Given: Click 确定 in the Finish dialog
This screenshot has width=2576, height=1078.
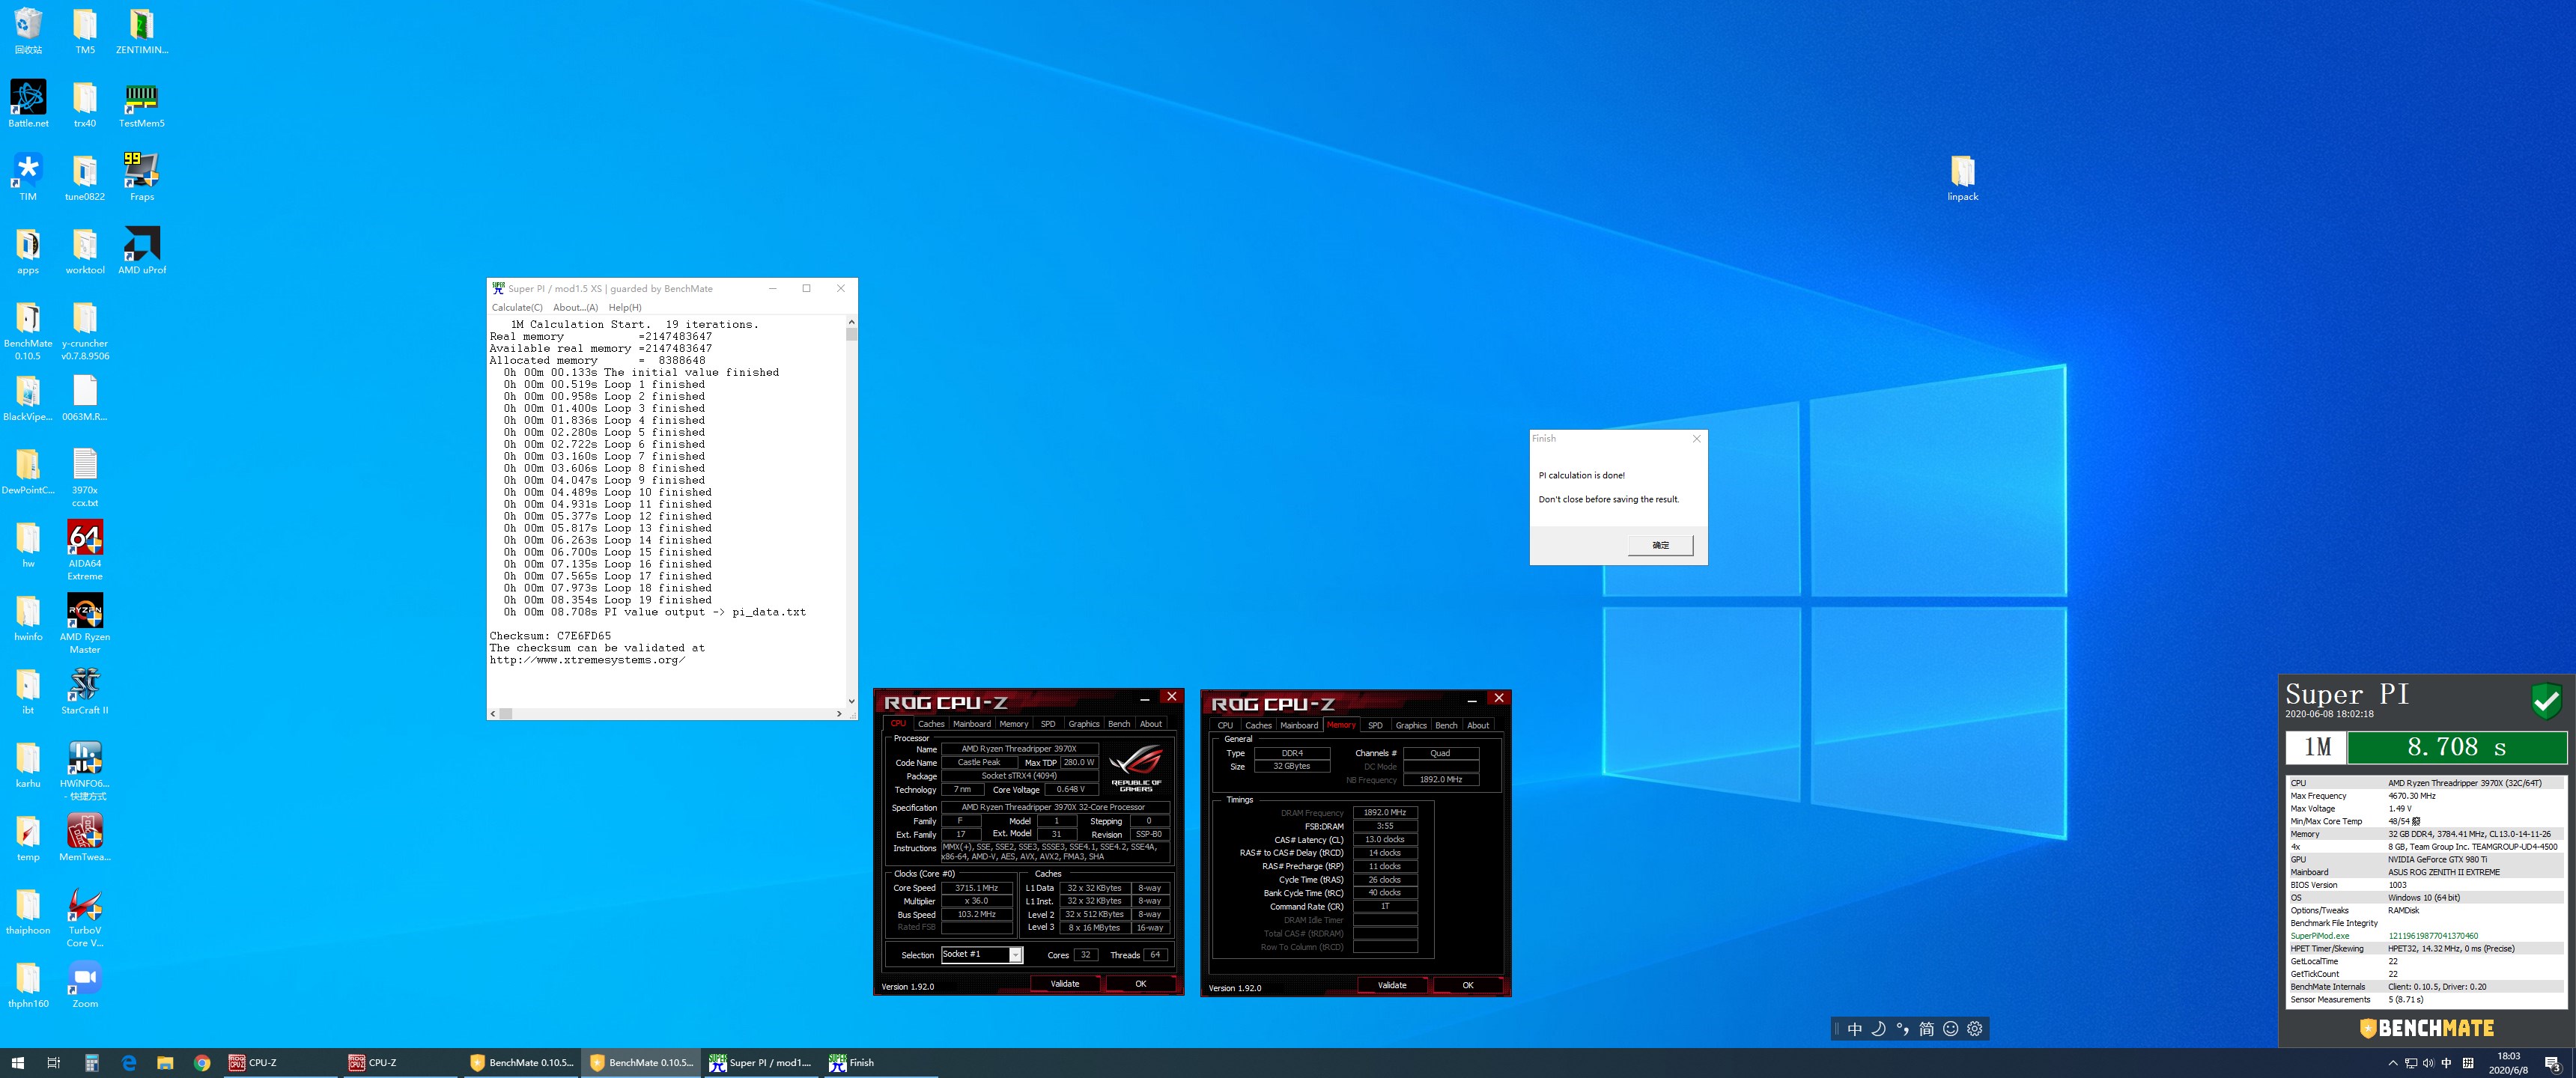Looking at the screenshot, I should pyautogui.click(x=1660, y=545).
